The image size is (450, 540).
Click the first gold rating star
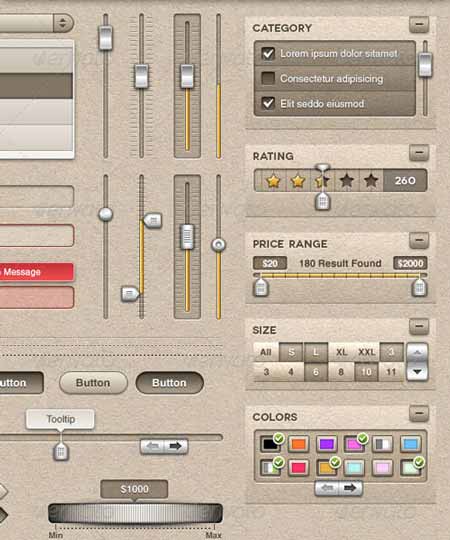click(273, 180)
